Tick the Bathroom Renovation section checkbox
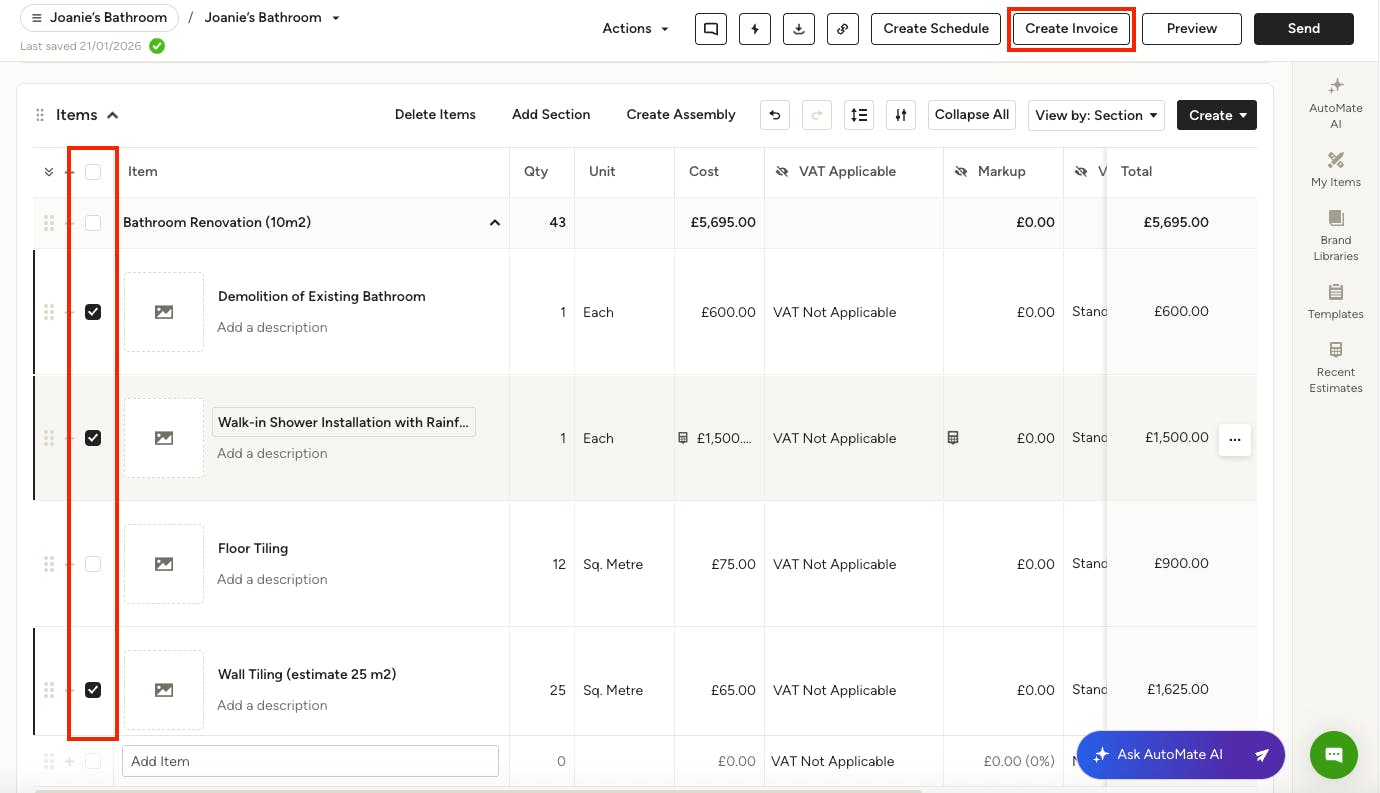Image resolution: width=1380 pixels, height=793 pixels. coord(93,223)
